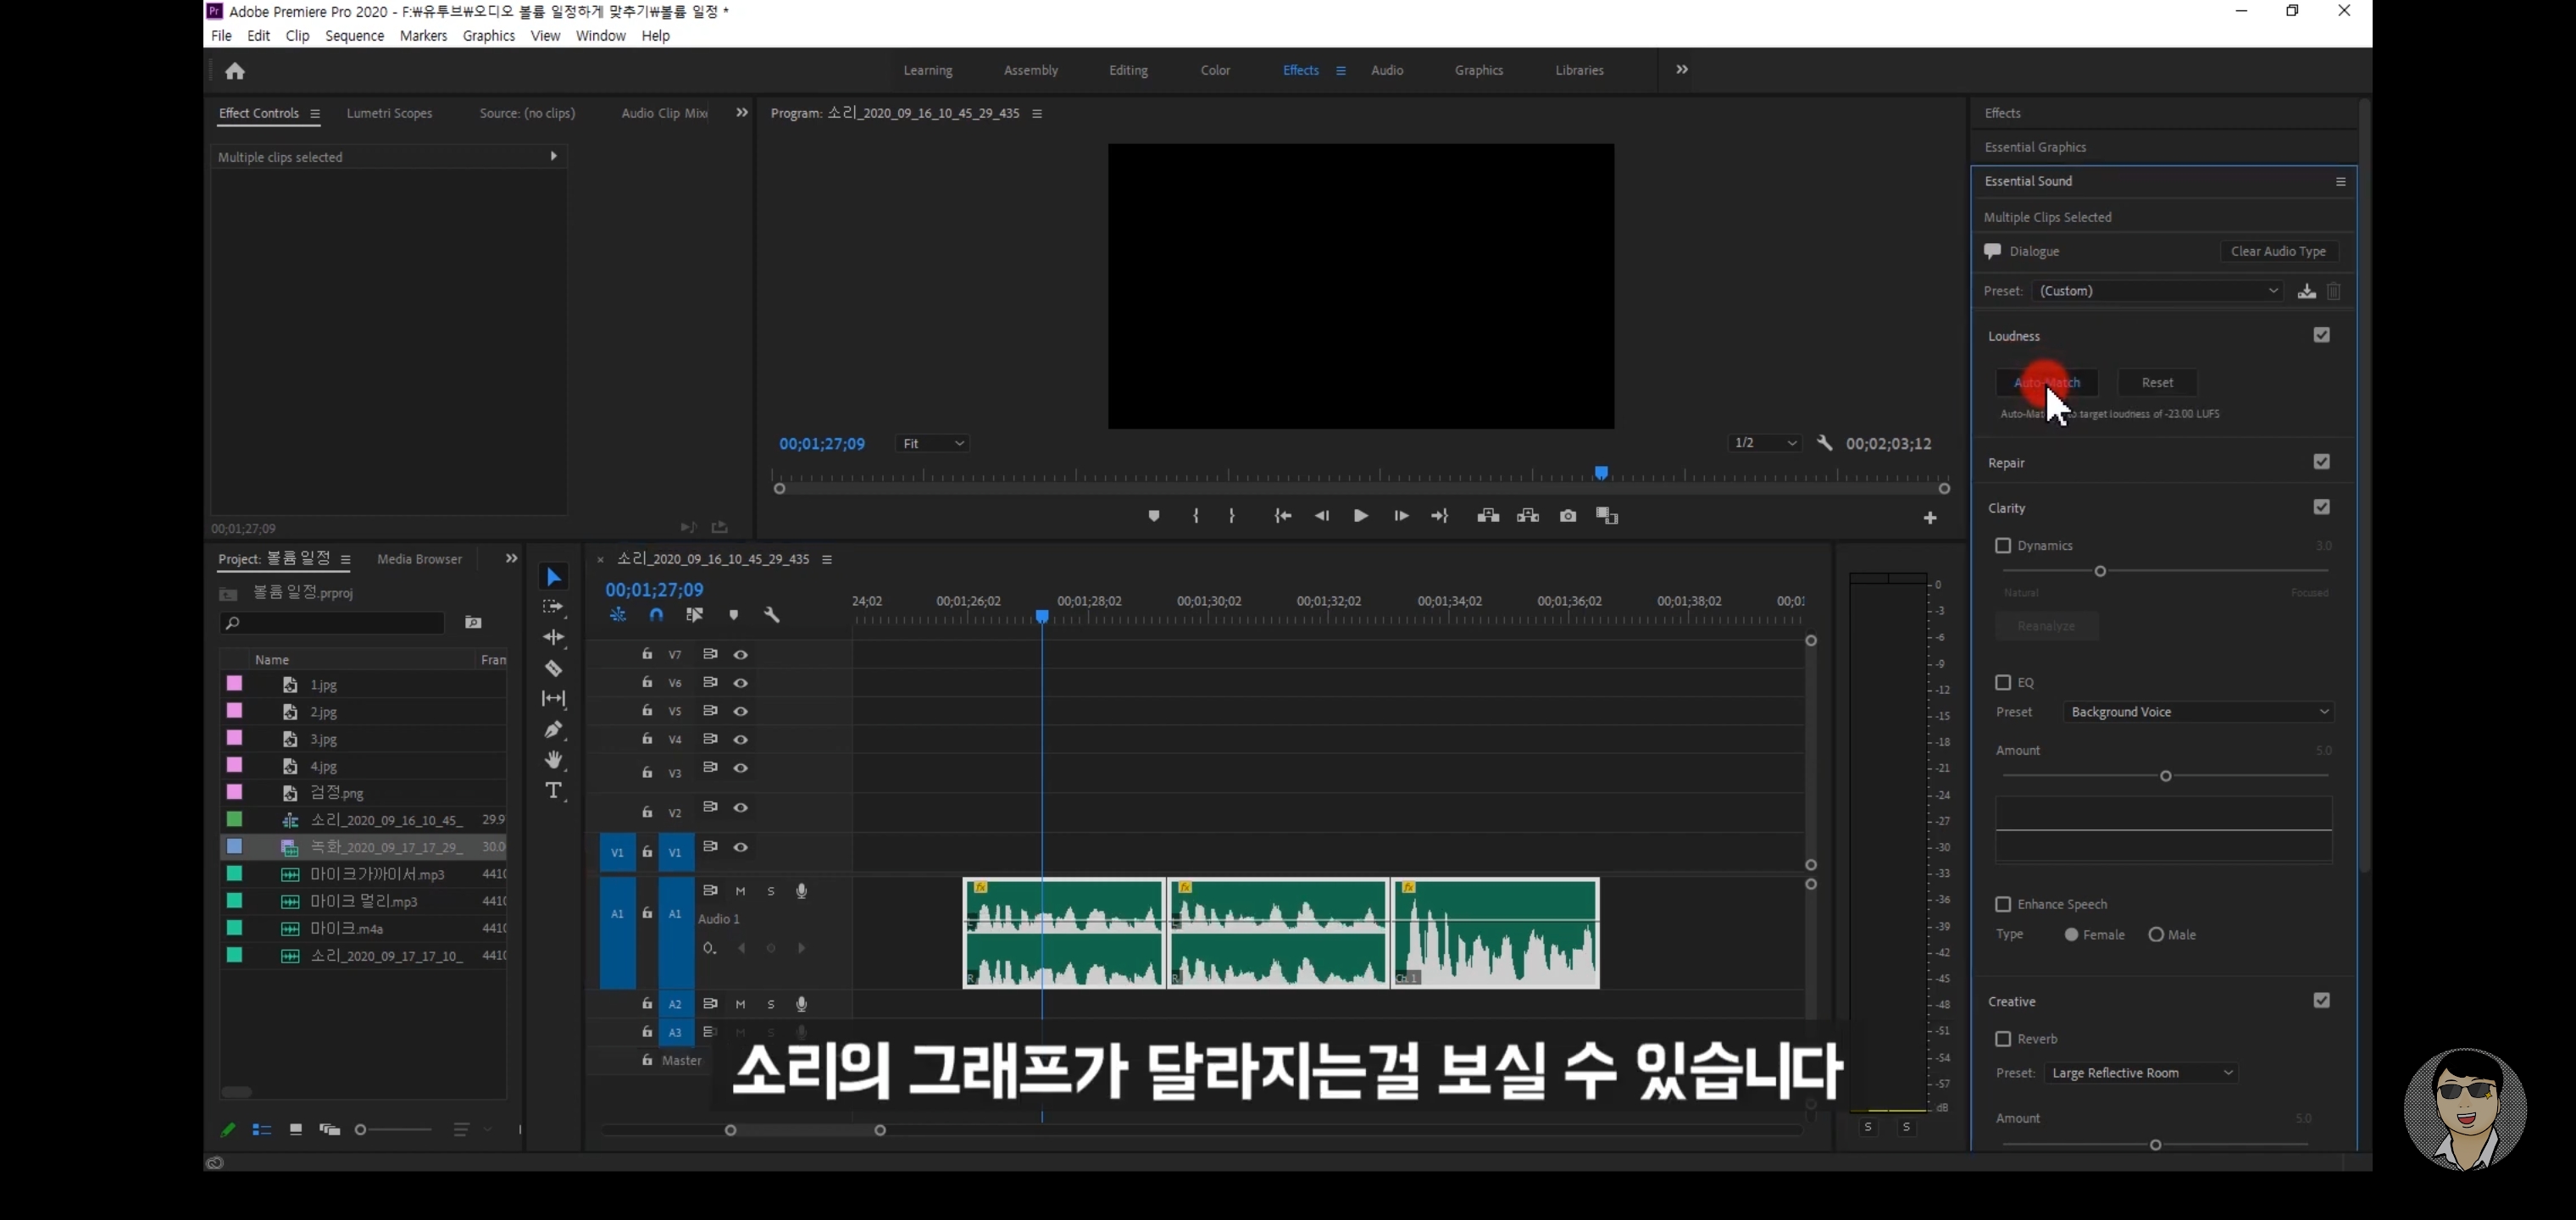Screen dimensions: 2576x1220
Task: Open the EQ Background Voice preset dropdown
Action: tap(2198, 712)
